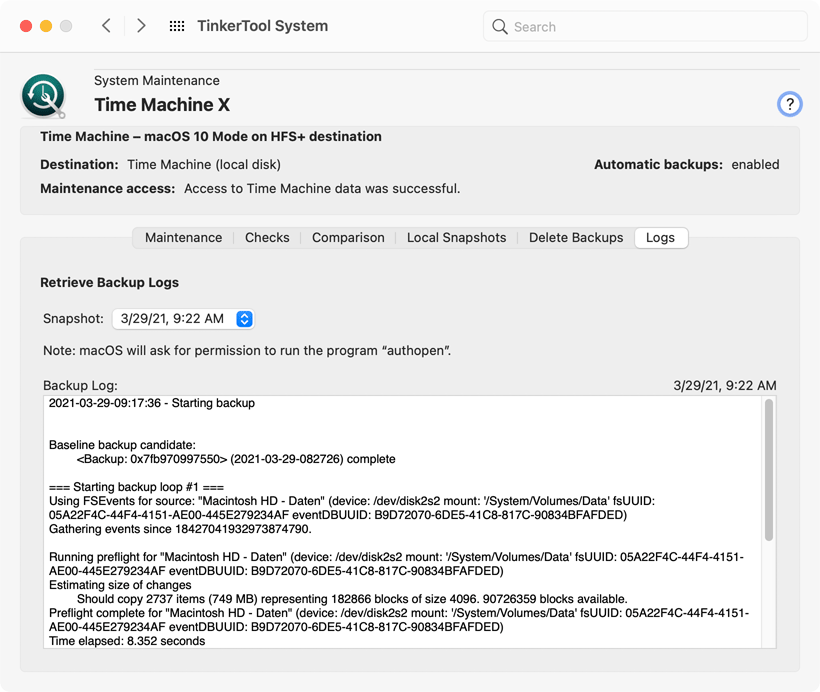Click 'Estimating size of changes' line
Viewport: 820px width, 692px height.
pos(120,585)
